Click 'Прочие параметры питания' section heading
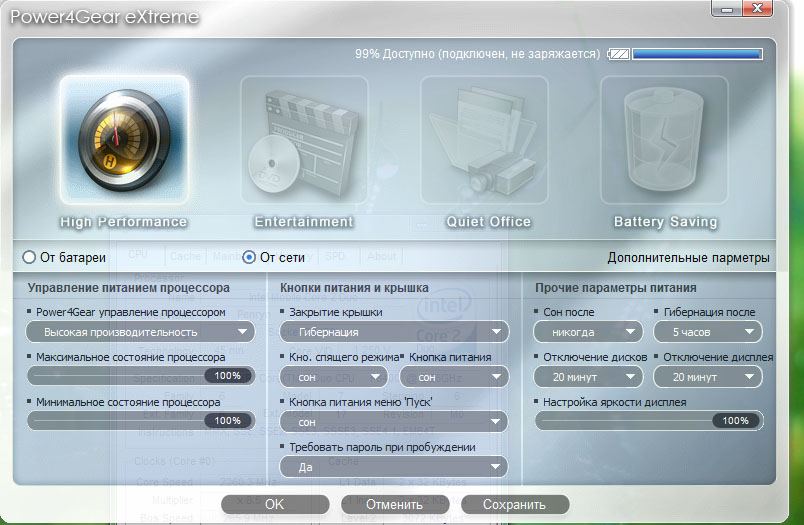 click(616, 288)
